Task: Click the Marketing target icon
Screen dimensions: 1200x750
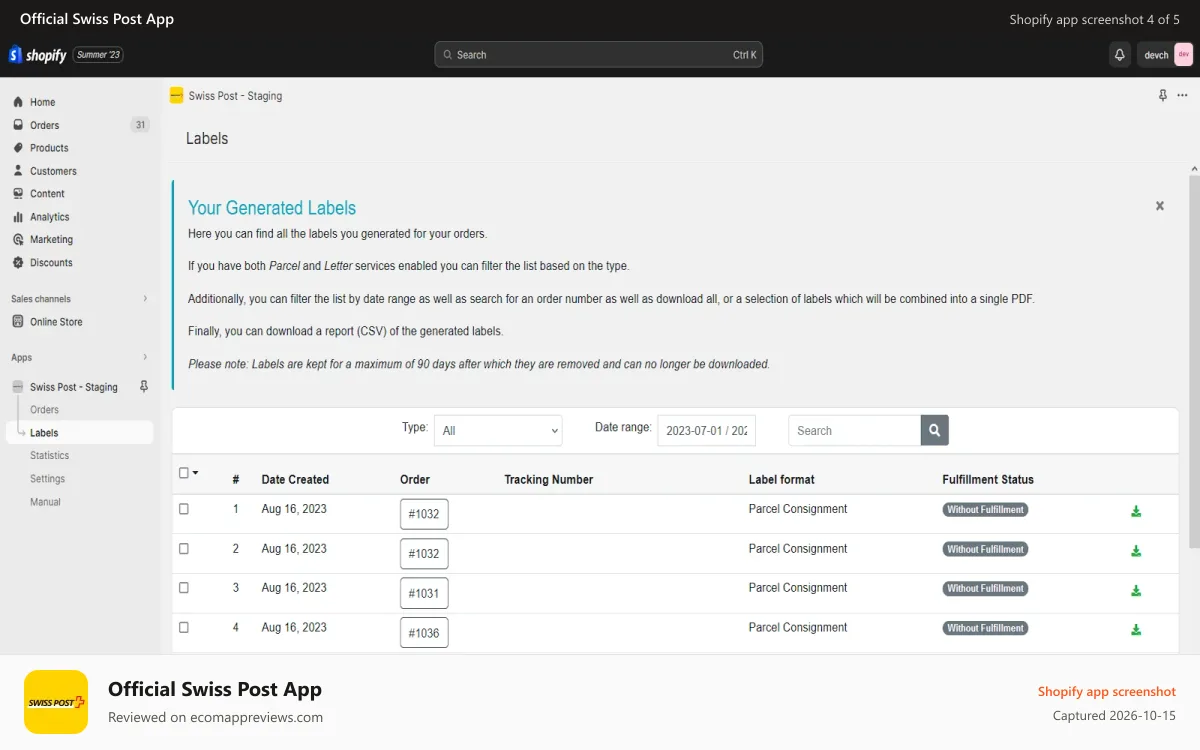Action: click(18, 240)
